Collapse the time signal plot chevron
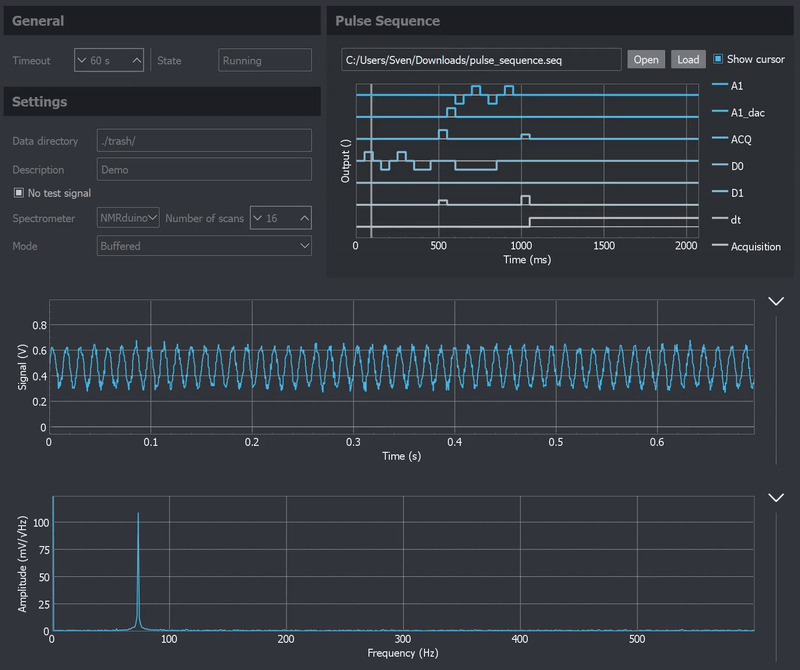The width and height of the screenshot is (800, 670). coord(775,300)
